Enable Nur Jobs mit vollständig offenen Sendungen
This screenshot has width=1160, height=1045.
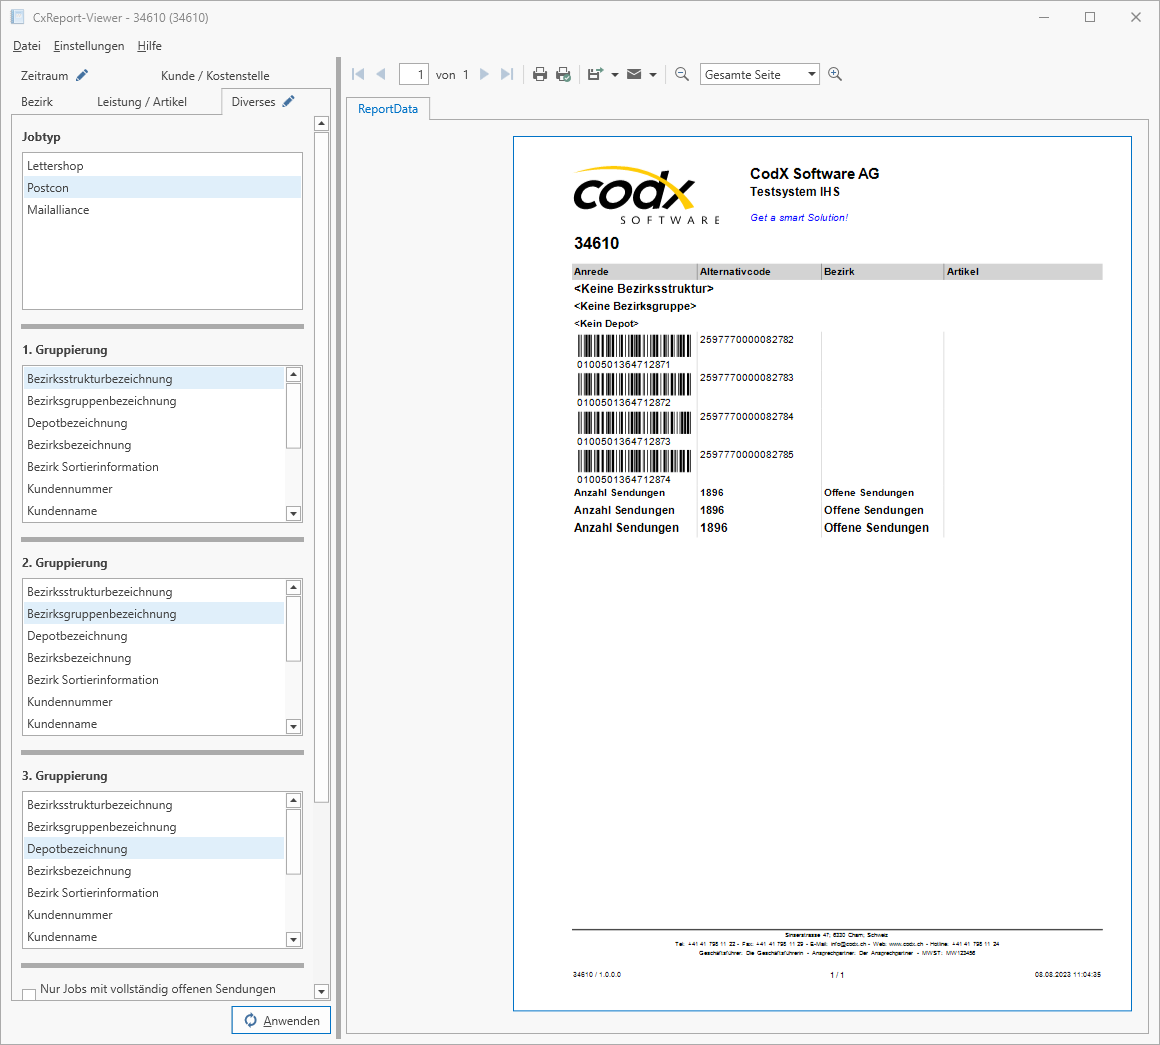coord(29,994)
